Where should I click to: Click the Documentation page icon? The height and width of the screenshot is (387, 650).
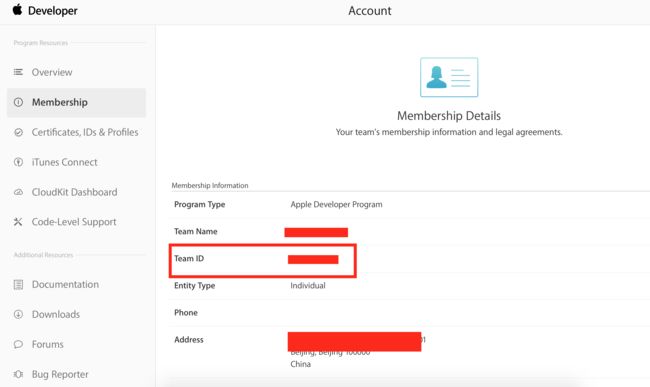pyautogui.click(x=18, y=285)
